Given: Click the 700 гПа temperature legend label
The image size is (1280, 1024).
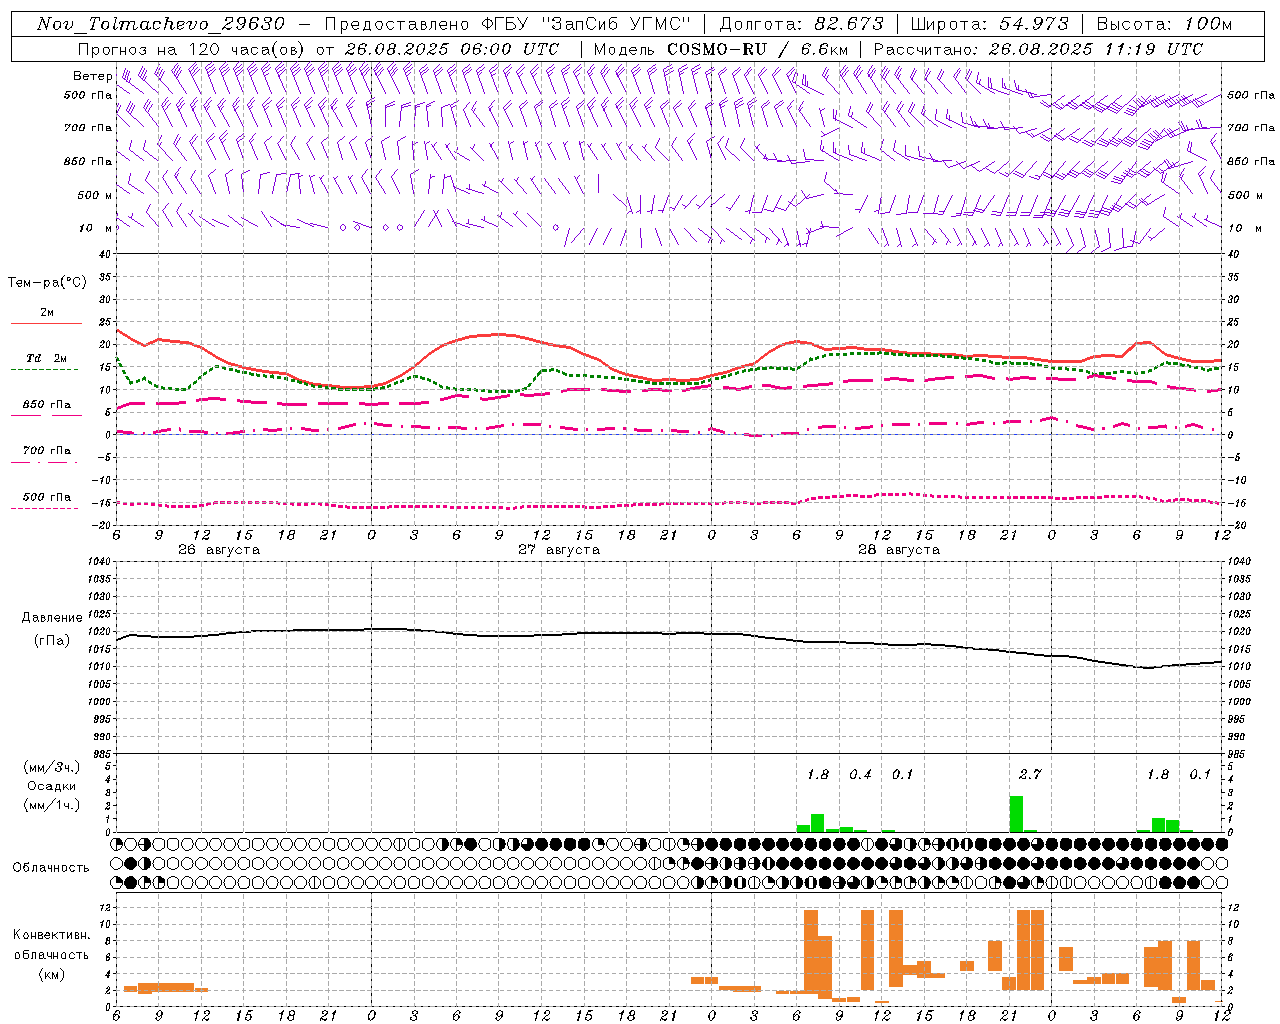Looking at the screenshot, I should pos(47,451).
